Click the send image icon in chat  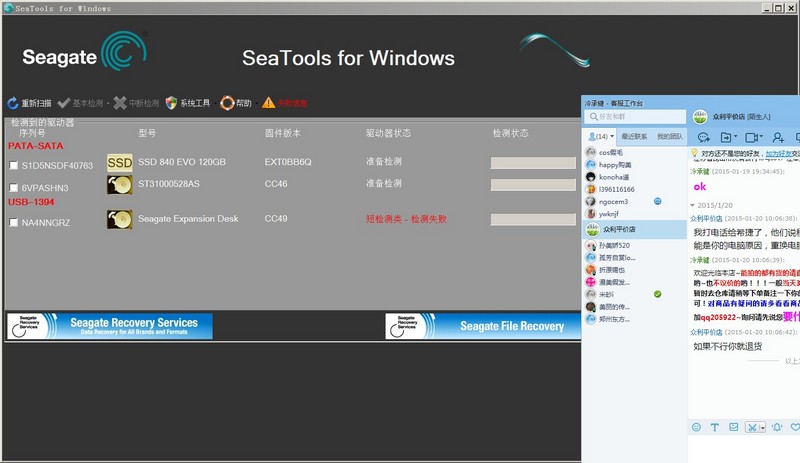pos(734,427)
